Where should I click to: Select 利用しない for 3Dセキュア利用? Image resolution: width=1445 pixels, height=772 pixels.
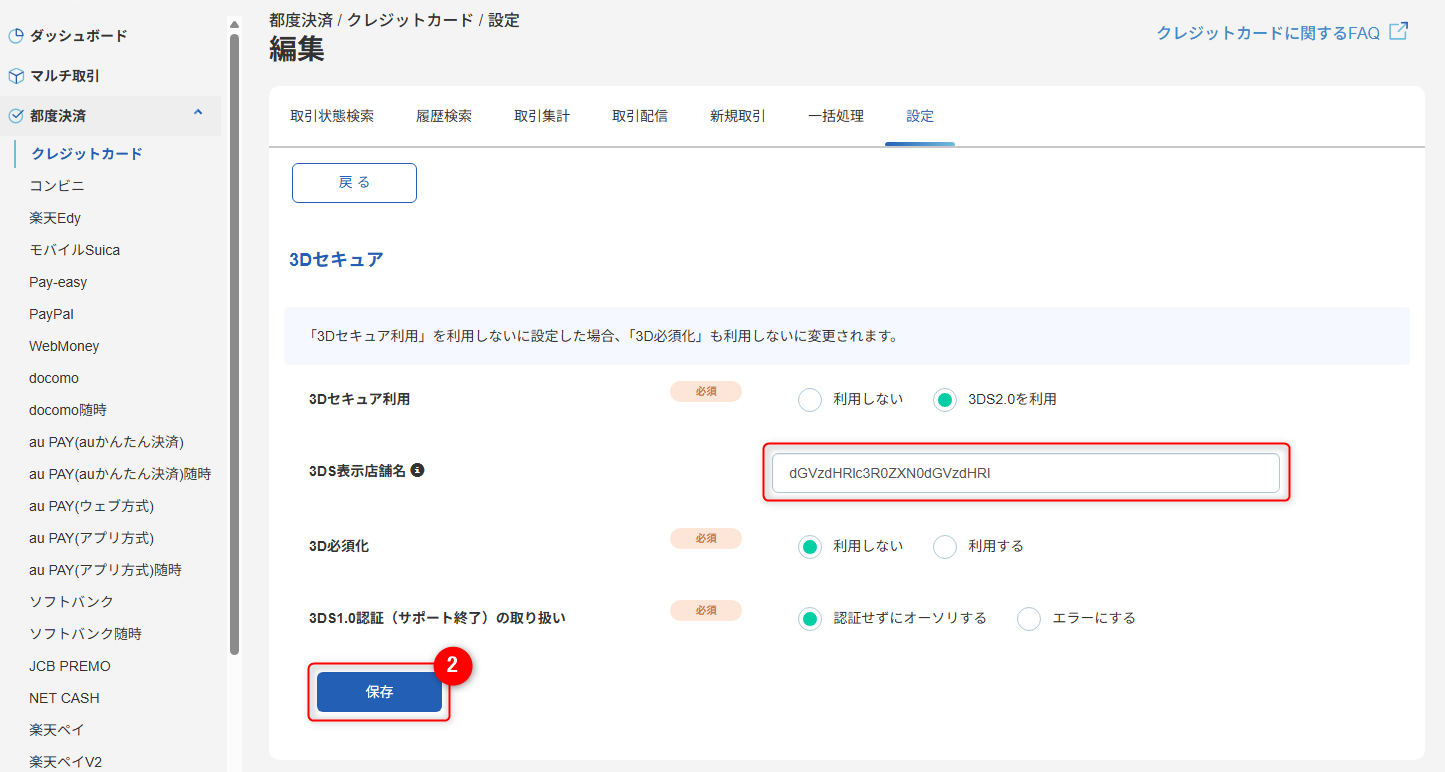[x=810, y=398]
